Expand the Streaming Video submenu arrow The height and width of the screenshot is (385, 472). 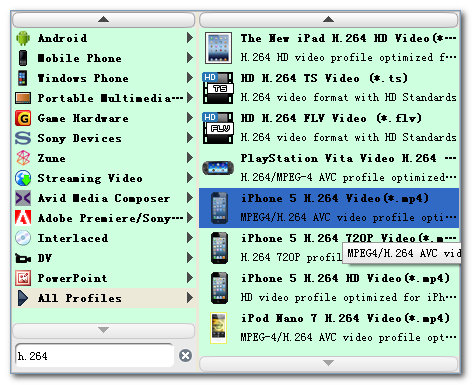[190, 178]
